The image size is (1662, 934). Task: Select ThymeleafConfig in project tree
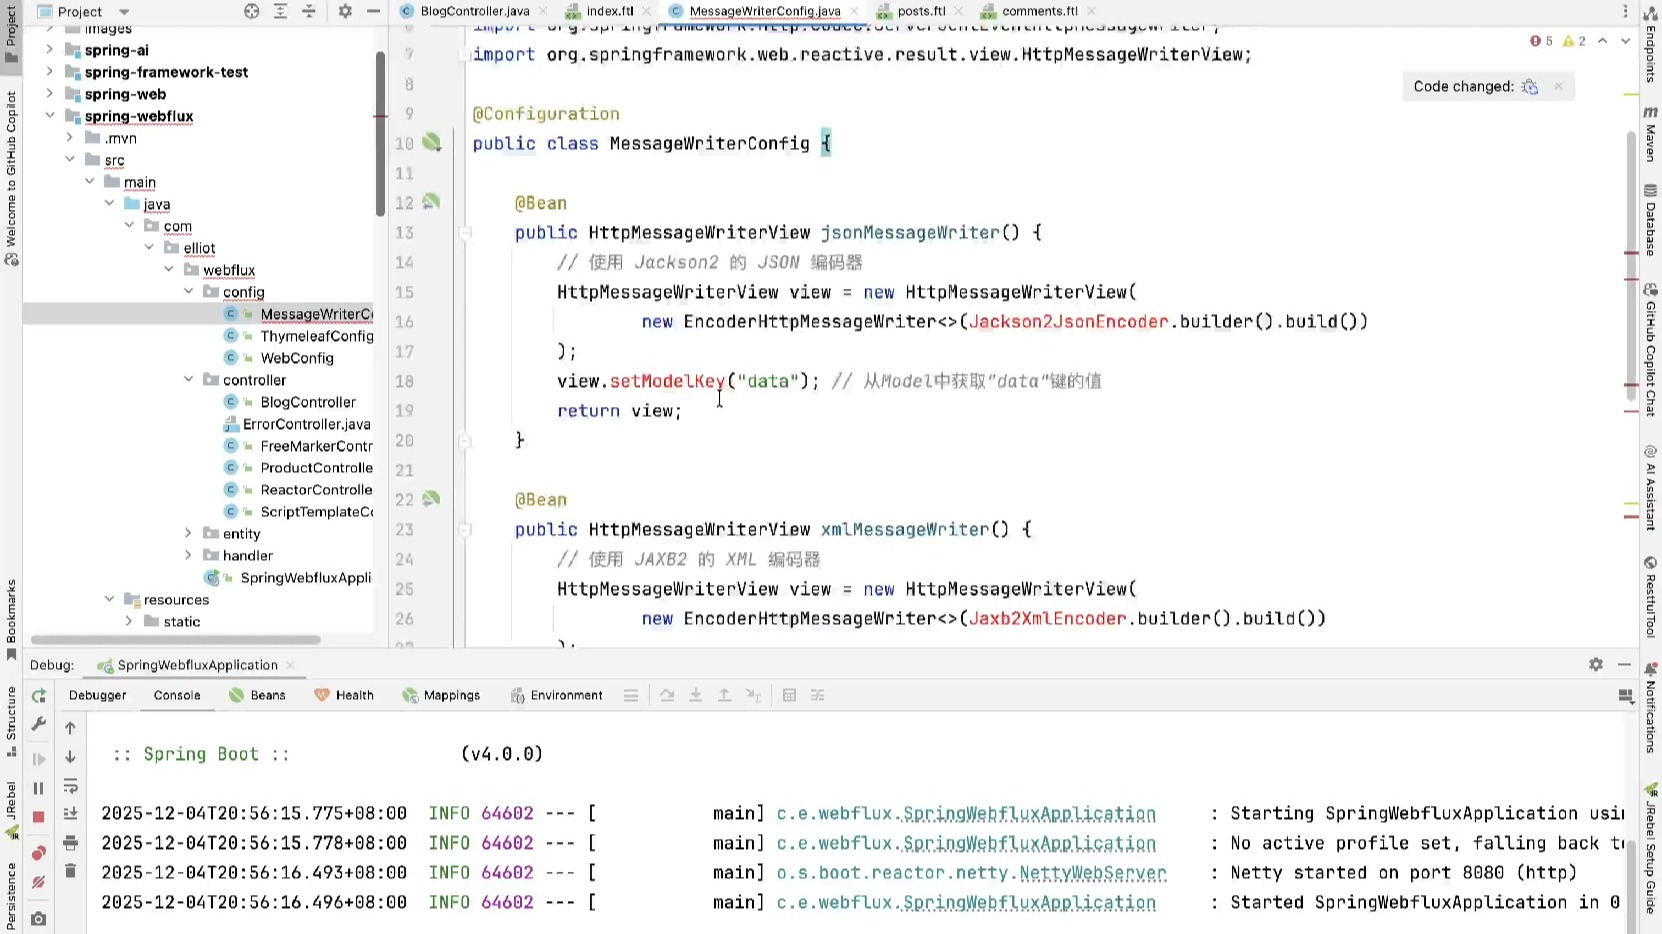316,336
